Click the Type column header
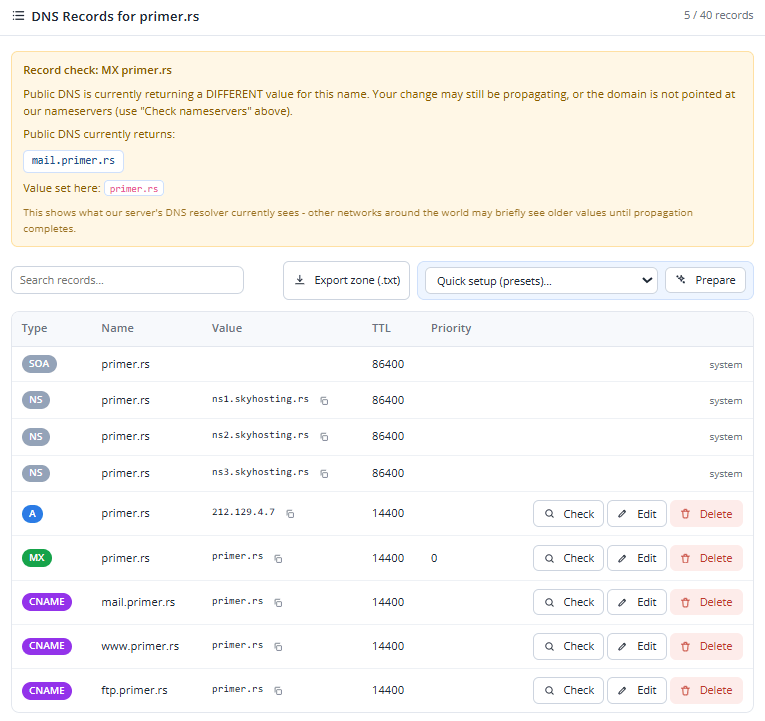 [34, 328]
